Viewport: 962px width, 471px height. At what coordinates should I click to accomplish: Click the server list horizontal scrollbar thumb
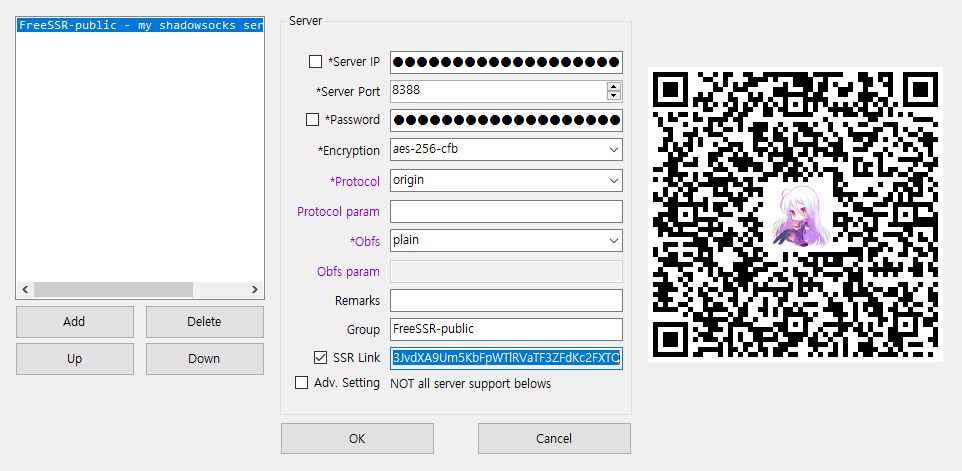(114, 289)
